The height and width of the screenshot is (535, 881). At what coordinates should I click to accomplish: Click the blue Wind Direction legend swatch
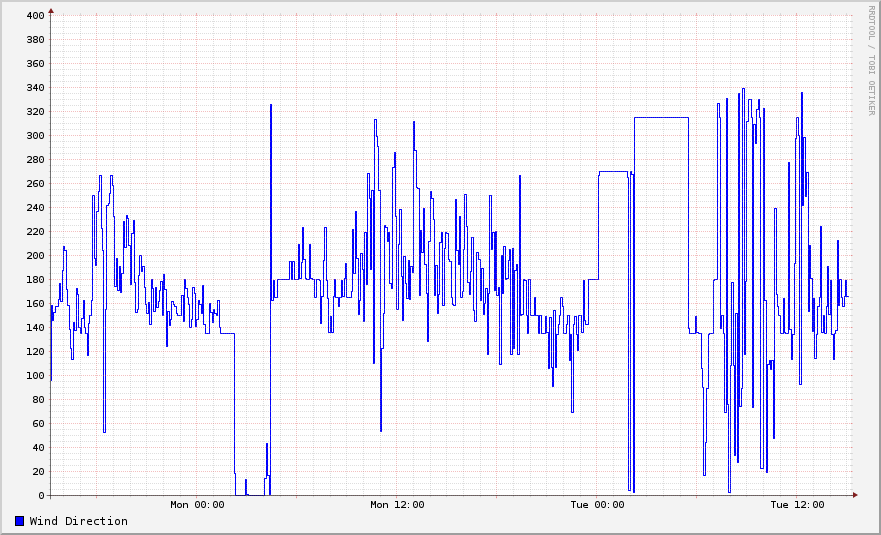click(20, 521)
